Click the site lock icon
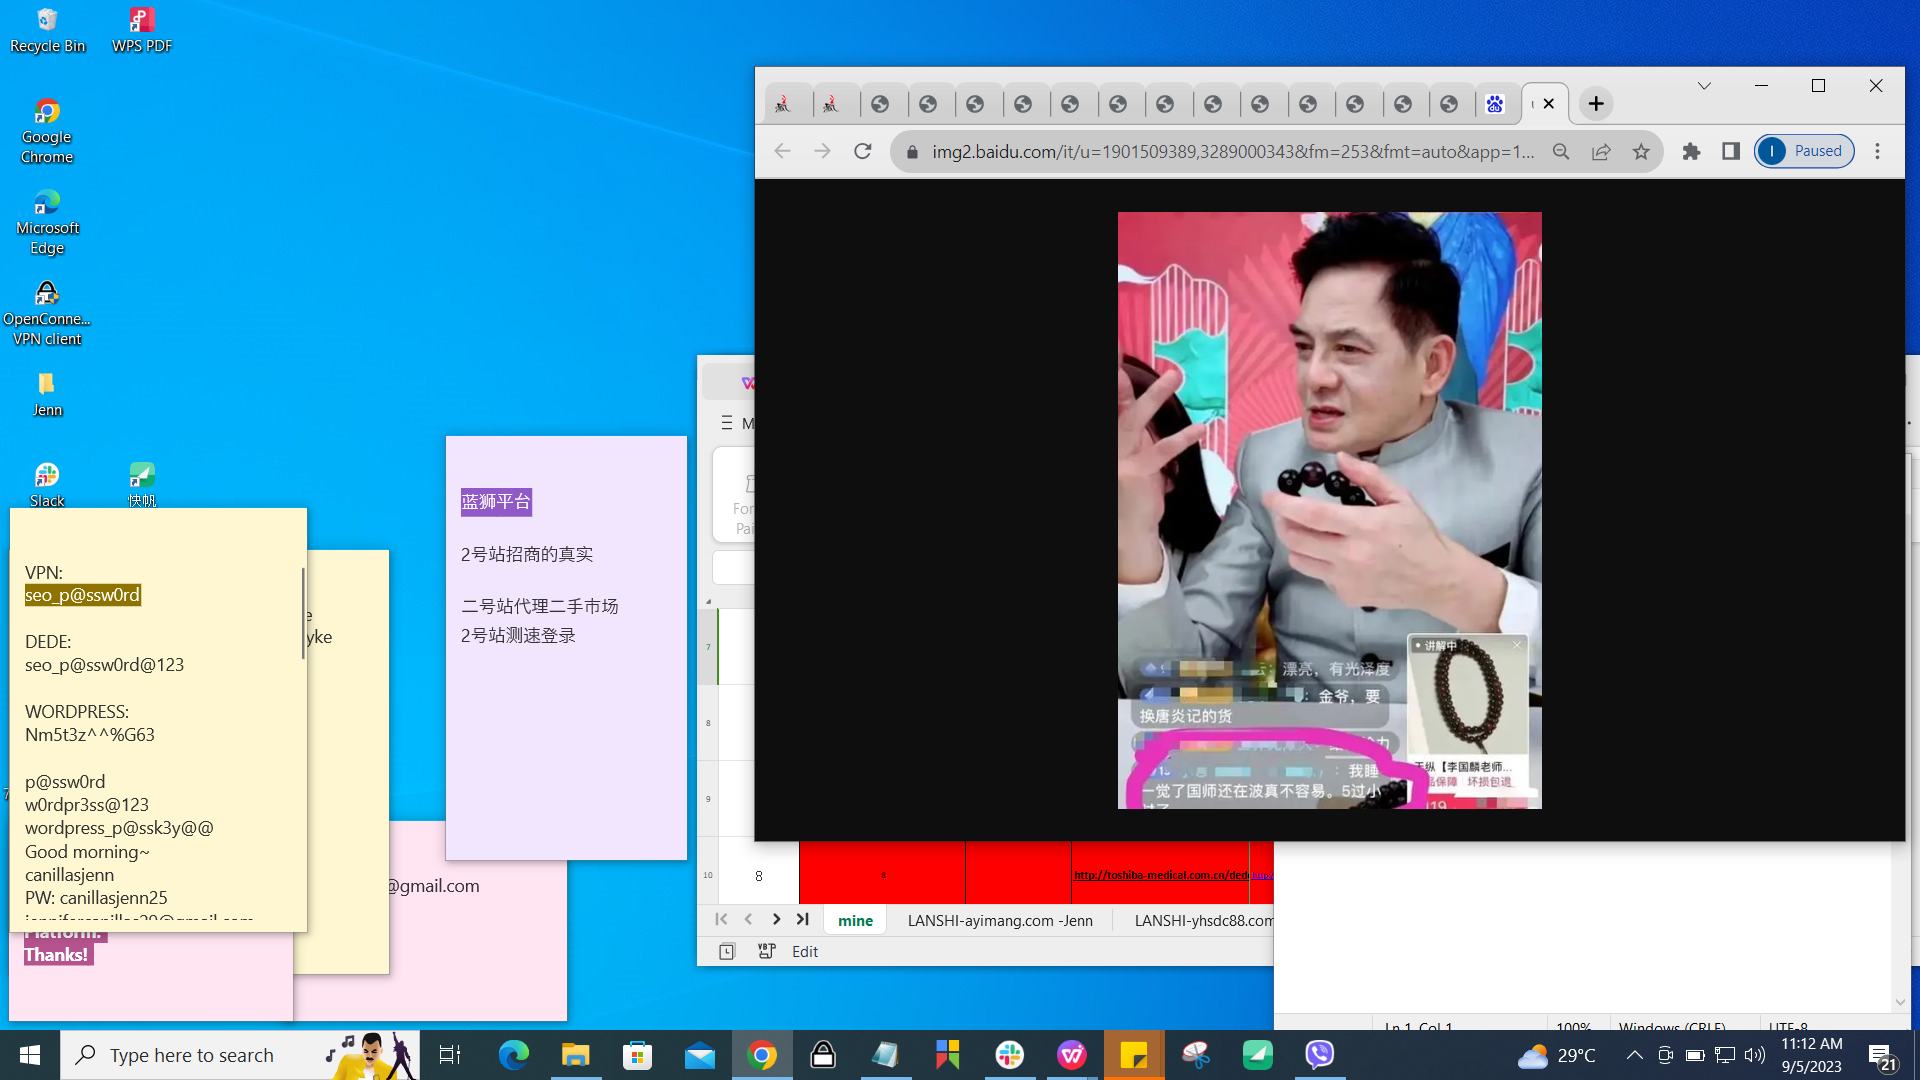Screen dimensions: 1920x1080 coord(912,152)
